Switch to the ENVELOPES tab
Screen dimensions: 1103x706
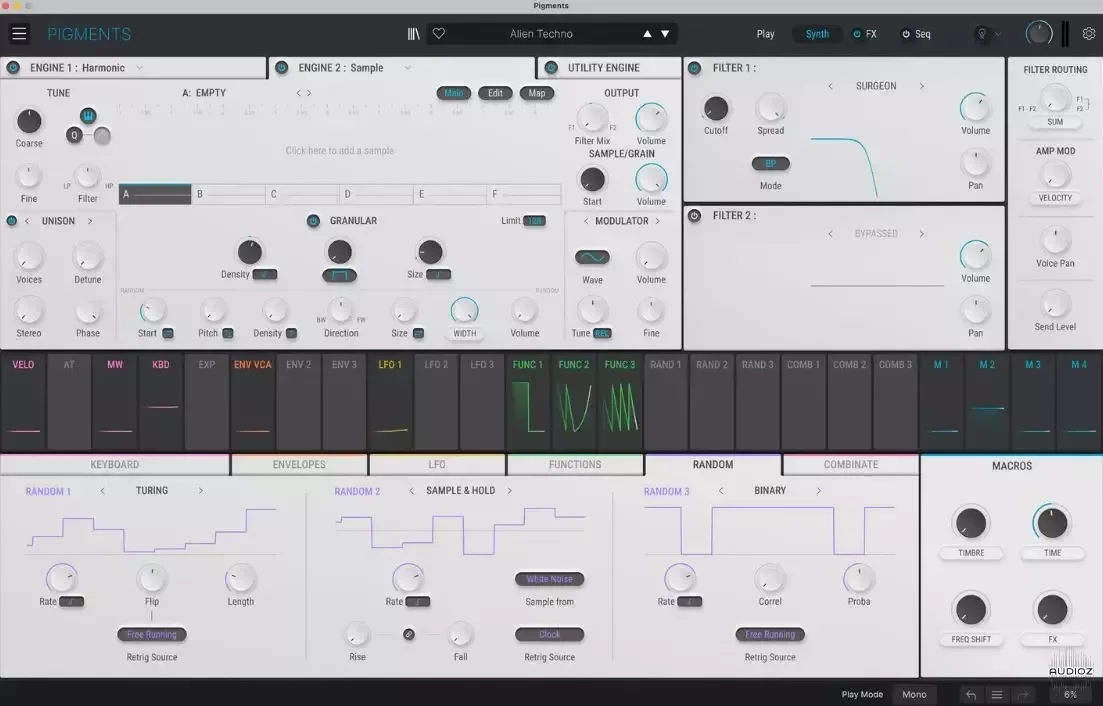[299, 465]
